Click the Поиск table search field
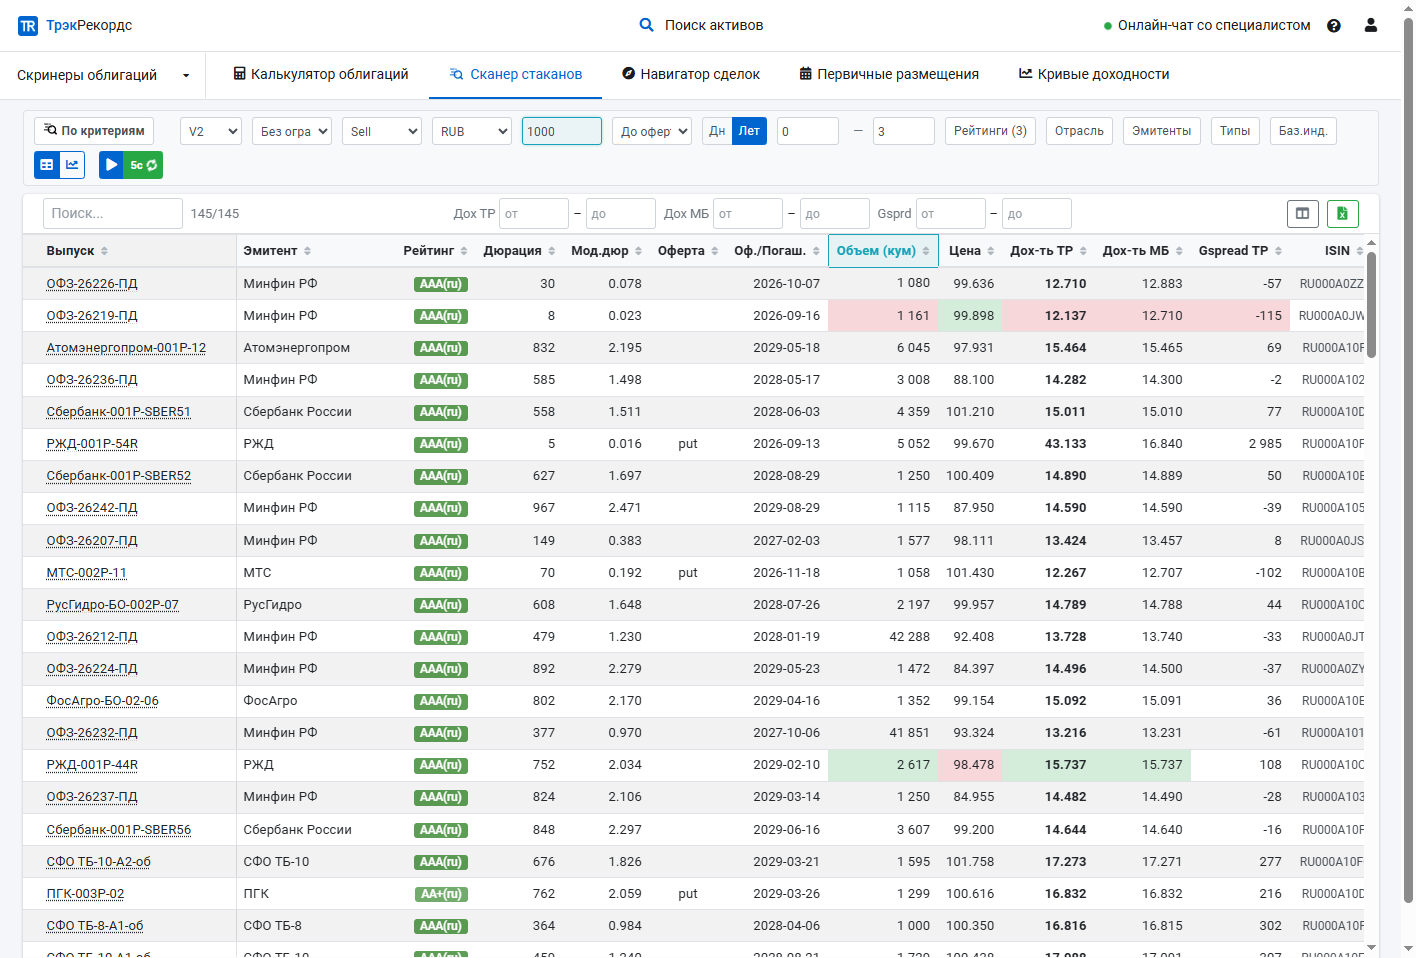The width and height of the screenshot is (1416, 958). 113,213
